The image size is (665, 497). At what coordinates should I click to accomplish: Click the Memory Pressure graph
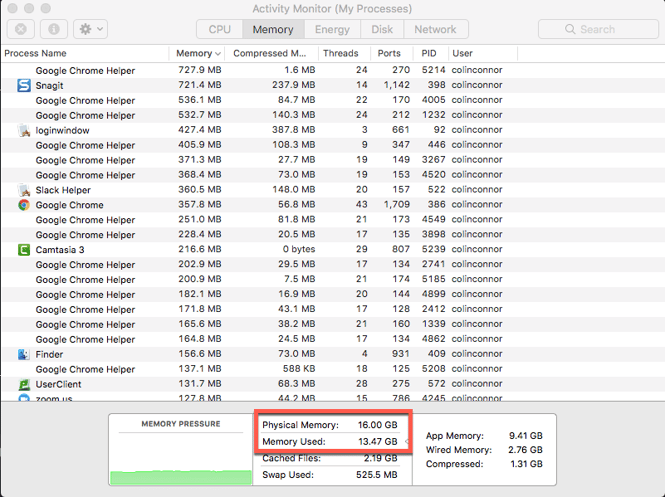(x=181, y=460)
